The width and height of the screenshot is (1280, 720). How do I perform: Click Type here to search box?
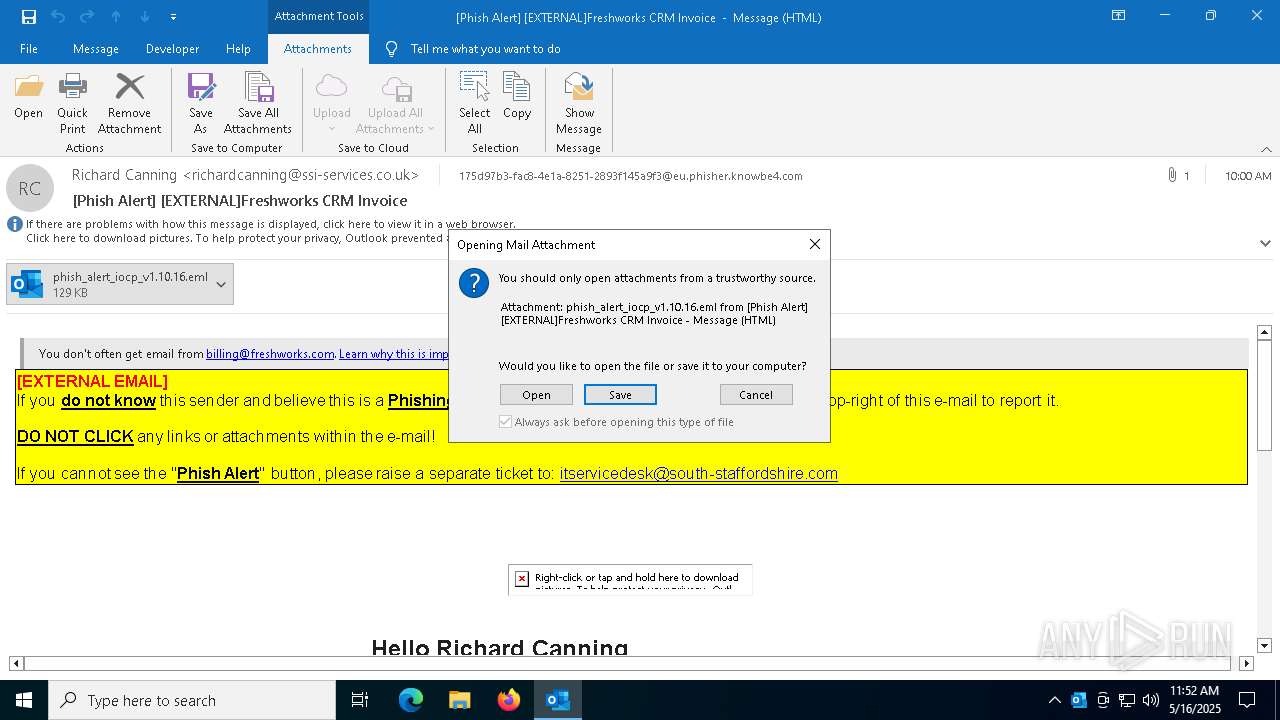click(x=192, y=700)
